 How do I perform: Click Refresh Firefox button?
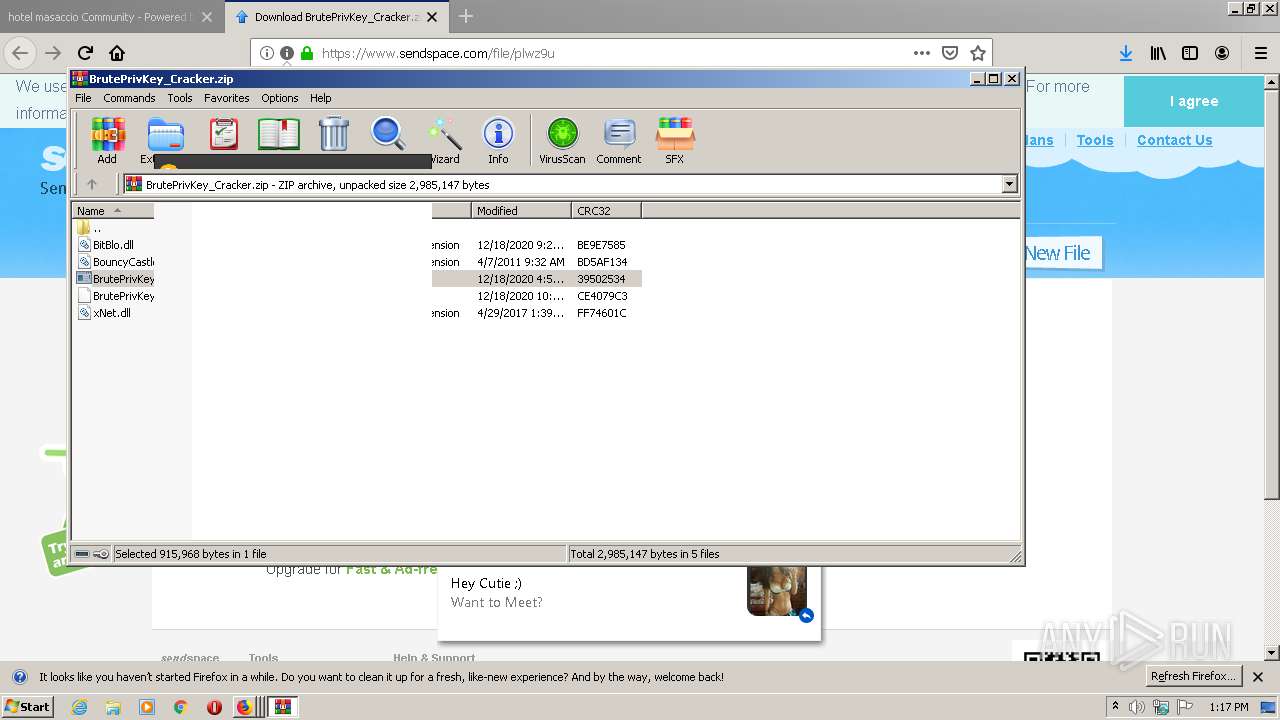[x=1194, y=676]
